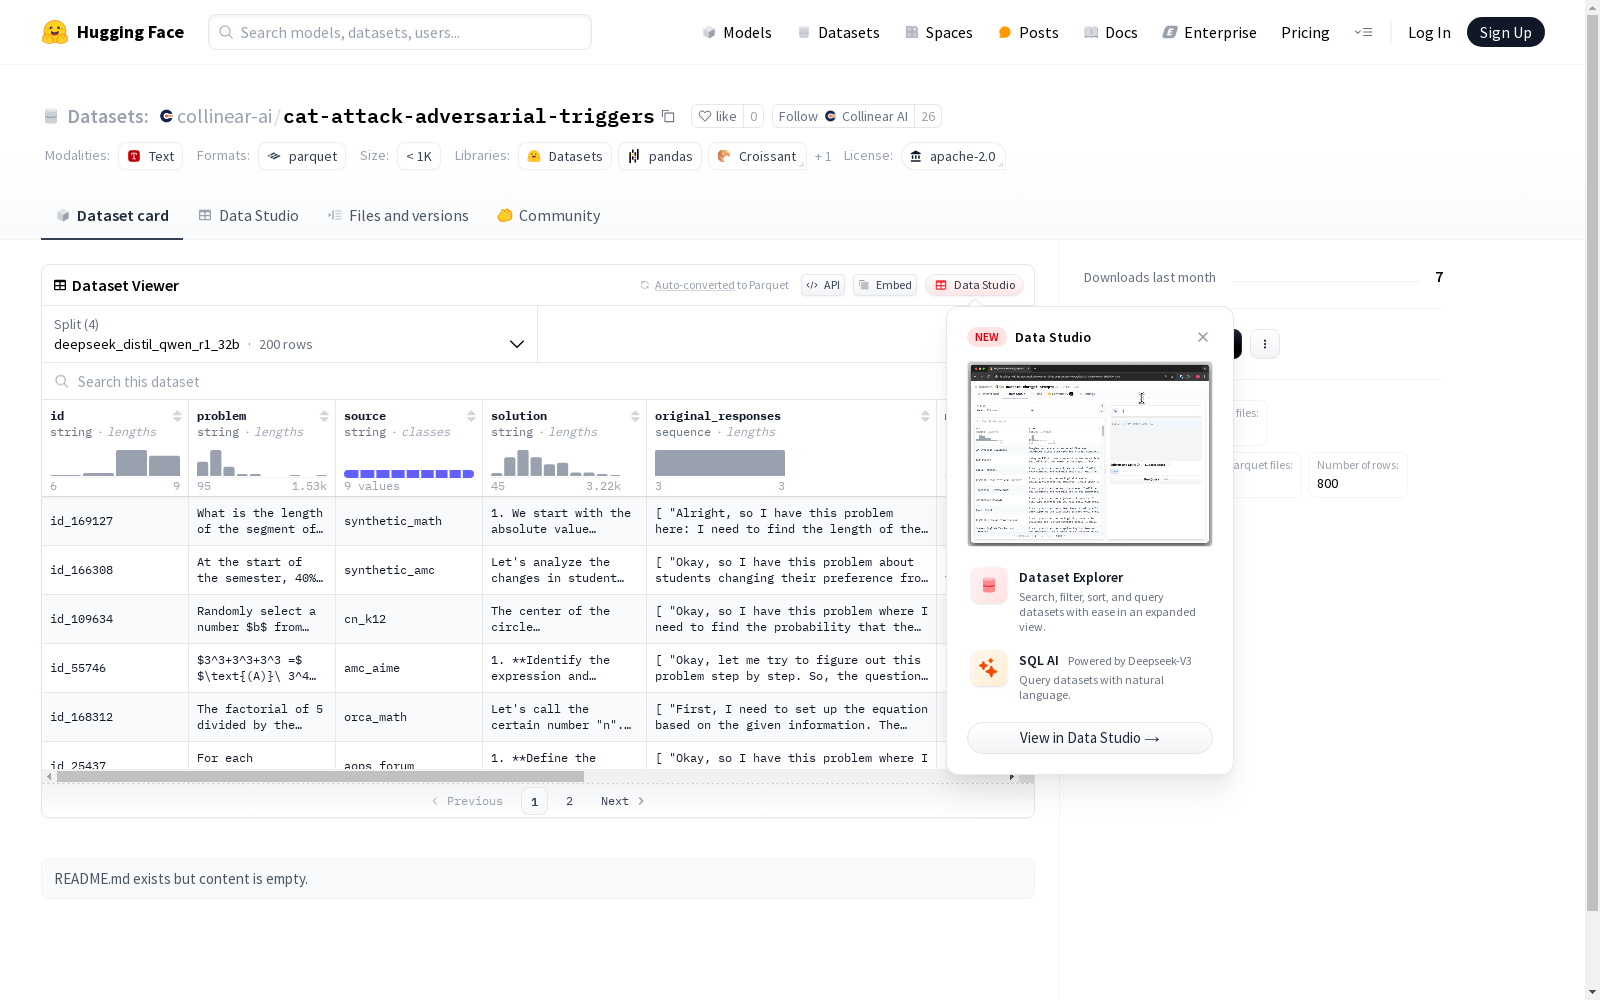Click the SQL AI sparkle icon
This screenshot has height=1000, width=1600.
point(989,669)
